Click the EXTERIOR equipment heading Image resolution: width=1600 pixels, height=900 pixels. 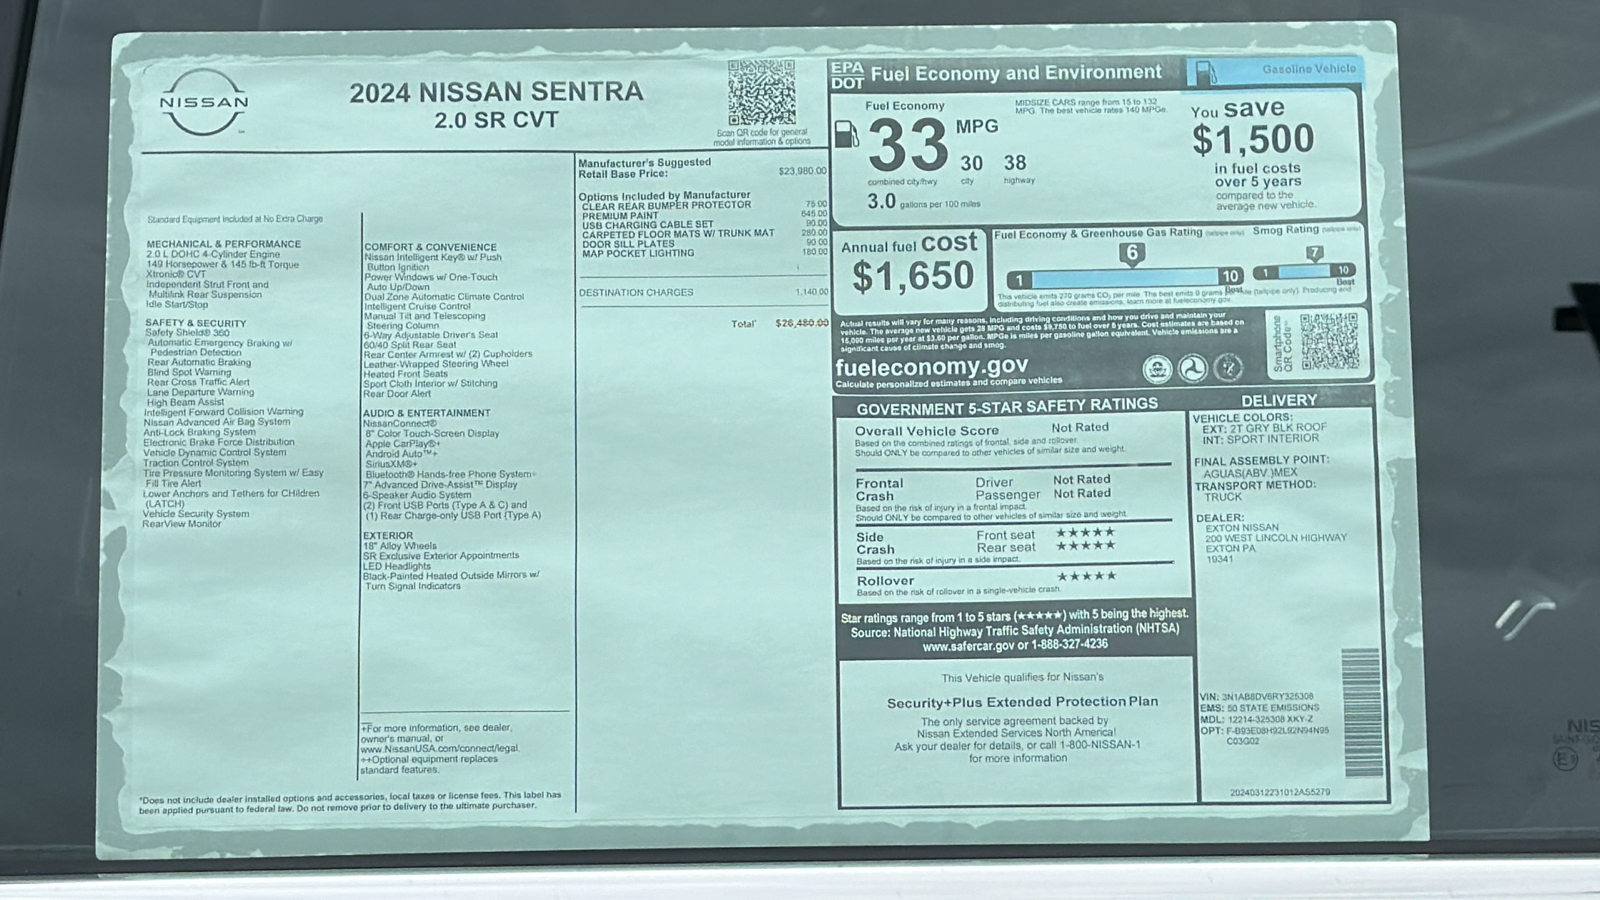(x=387, y=536)
